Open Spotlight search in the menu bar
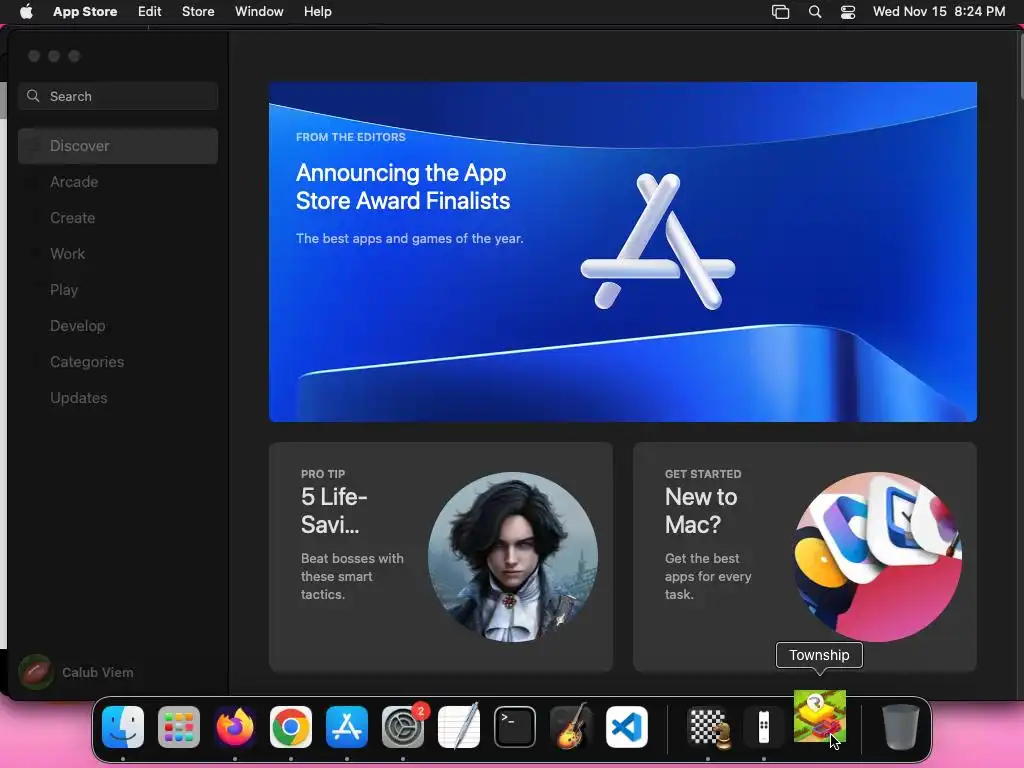This screenshot has height=768, width=1024. pyautogui.click(x=815, y=12)
